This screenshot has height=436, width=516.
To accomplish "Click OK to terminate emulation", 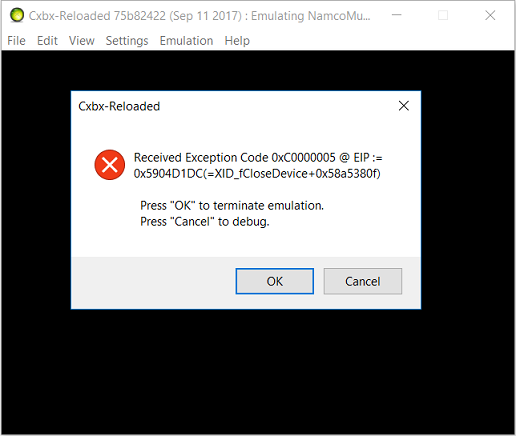I will pyautogui.click(x=275, y=281).
